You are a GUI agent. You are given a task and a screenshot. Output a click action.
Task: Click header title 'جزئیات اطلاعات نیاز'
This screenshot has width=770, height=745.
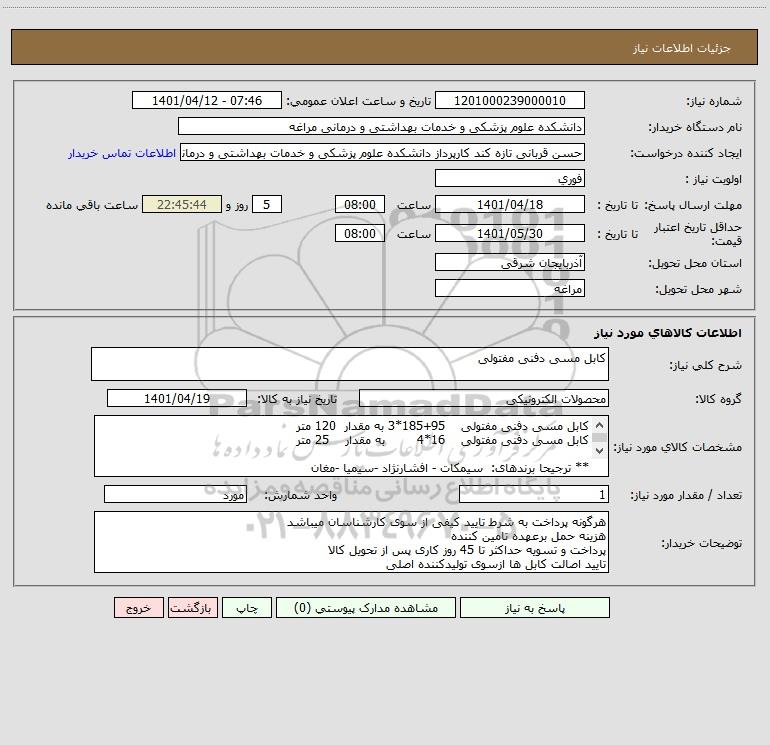682,48
